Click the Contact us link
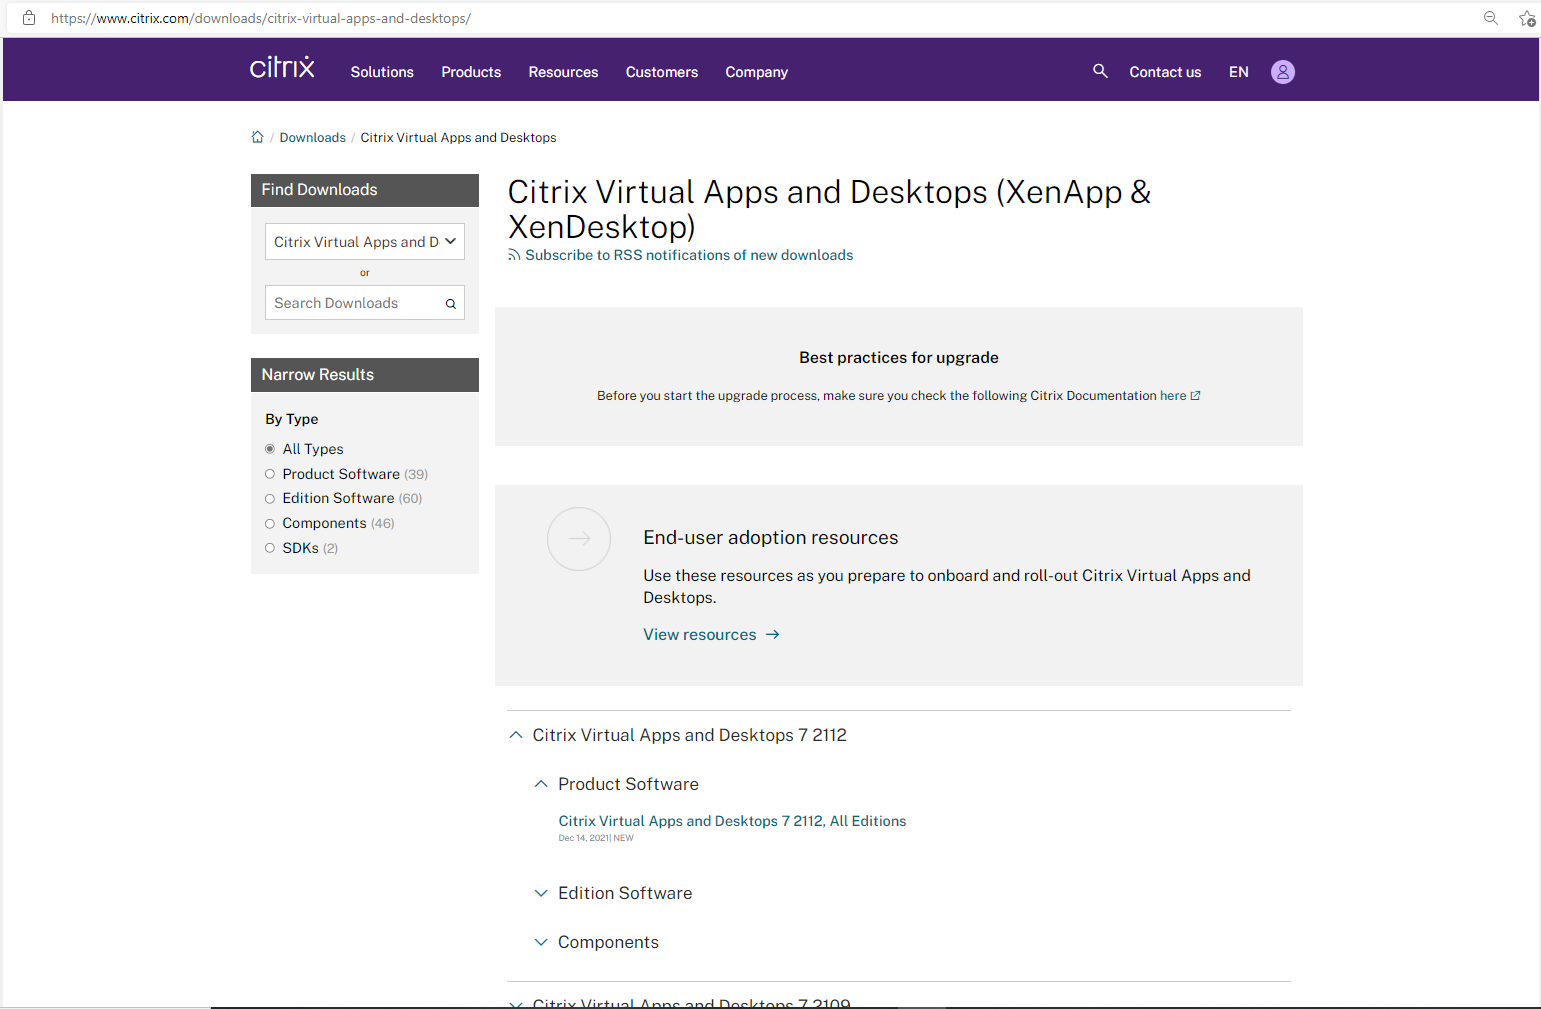Image resolution: width=1541 pixels, height=1009 pixels. pos(1165,72)
